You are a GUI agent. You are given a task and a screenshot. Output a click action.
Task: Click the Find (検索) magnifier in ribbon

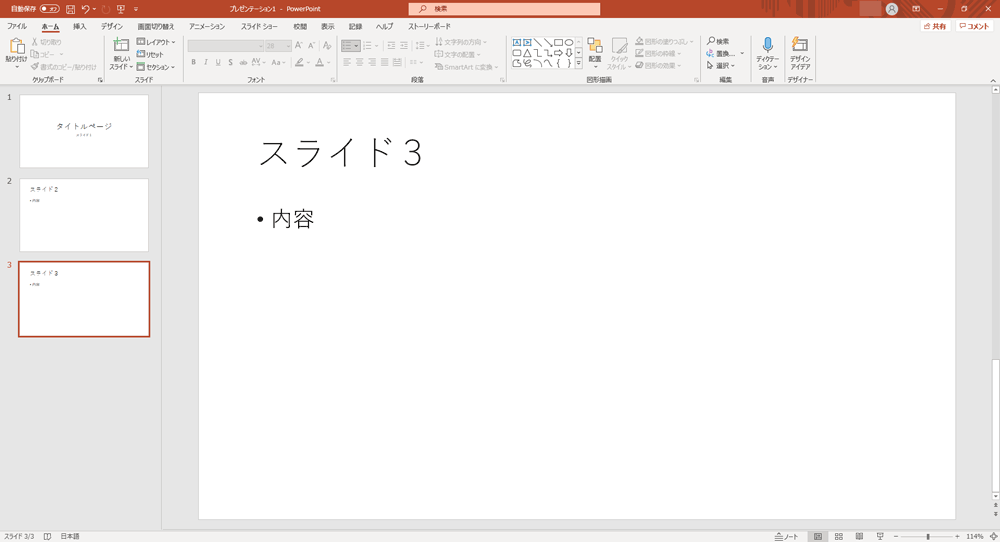717,41
